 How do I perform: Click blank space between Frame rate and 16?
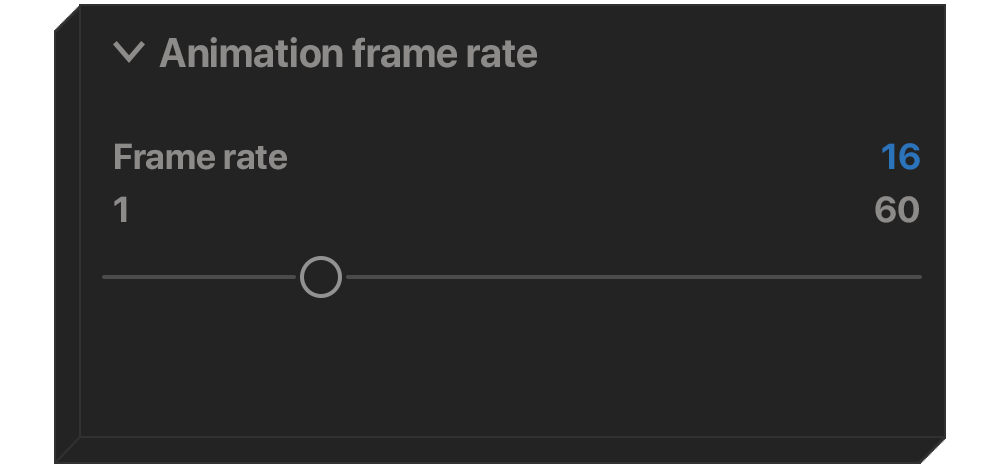click(x=580, y=157)
